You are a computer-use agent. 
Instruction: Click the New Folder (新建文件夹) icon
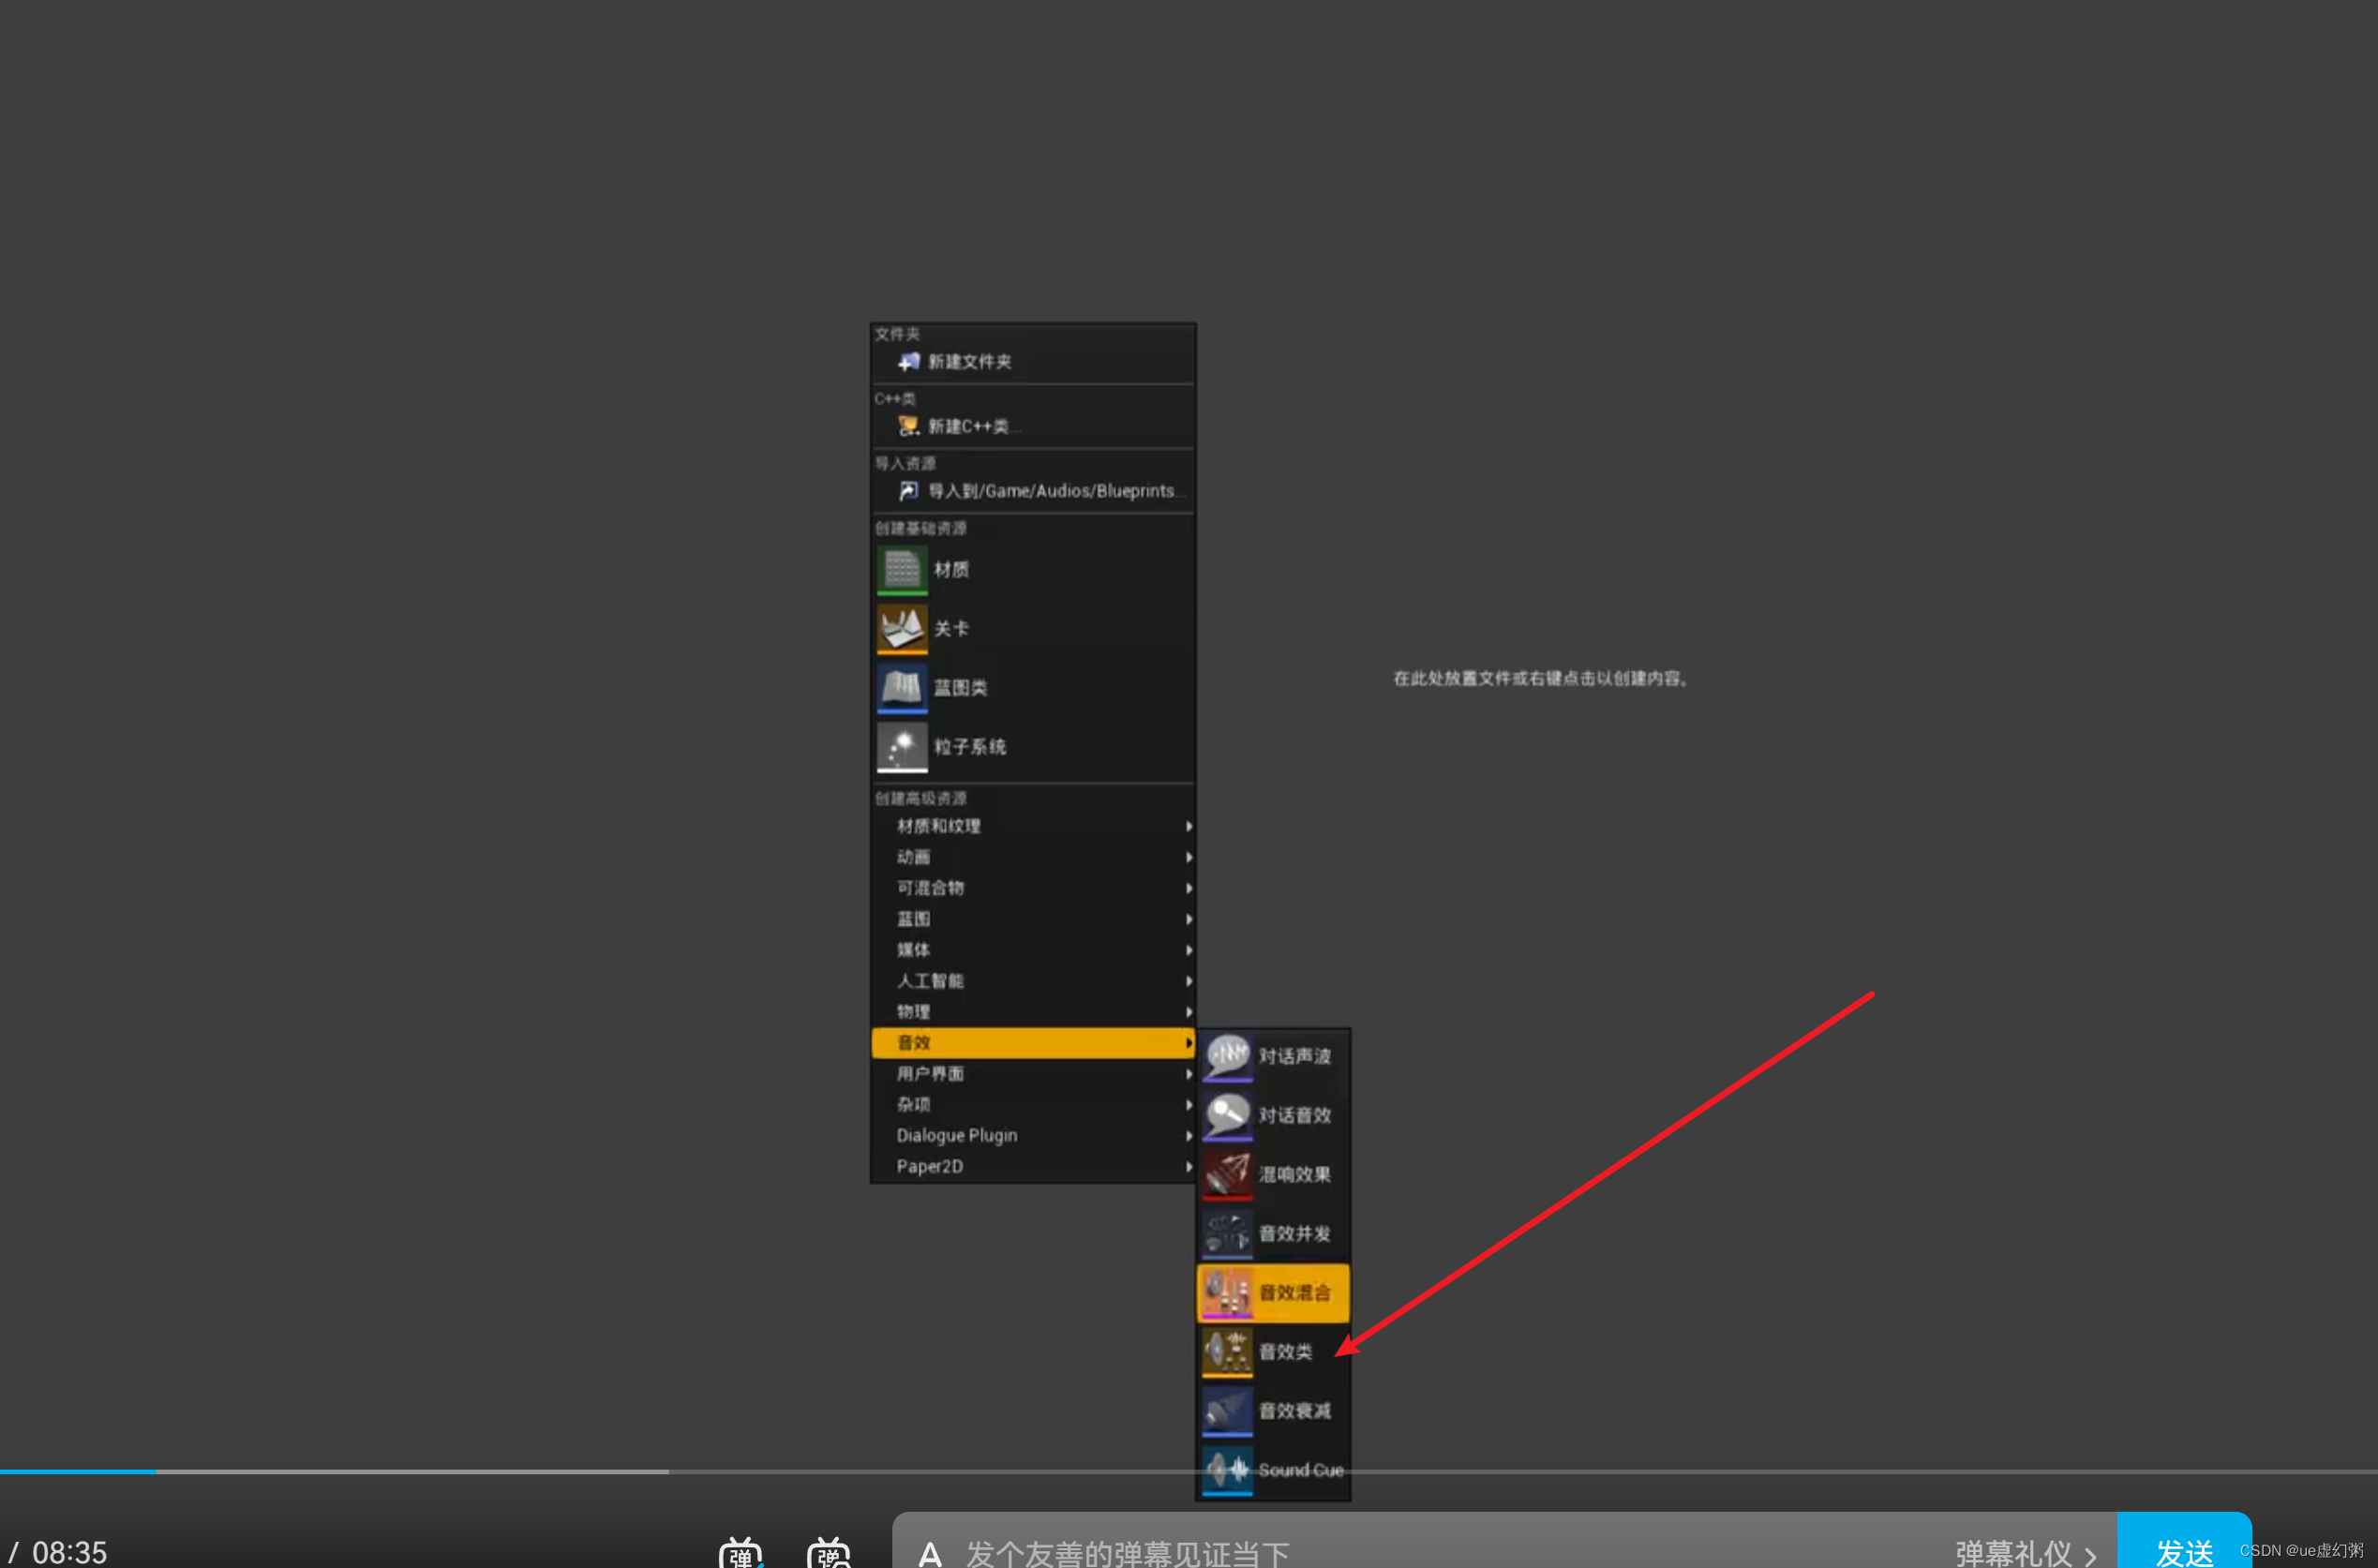pyautogui.click(x=908, y=361)
